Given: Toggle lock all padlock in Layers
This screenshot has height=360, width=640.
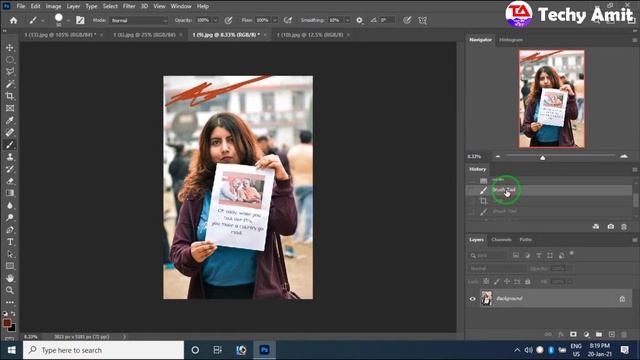Looking at the screenshot, I should click(x=528, y=282).
